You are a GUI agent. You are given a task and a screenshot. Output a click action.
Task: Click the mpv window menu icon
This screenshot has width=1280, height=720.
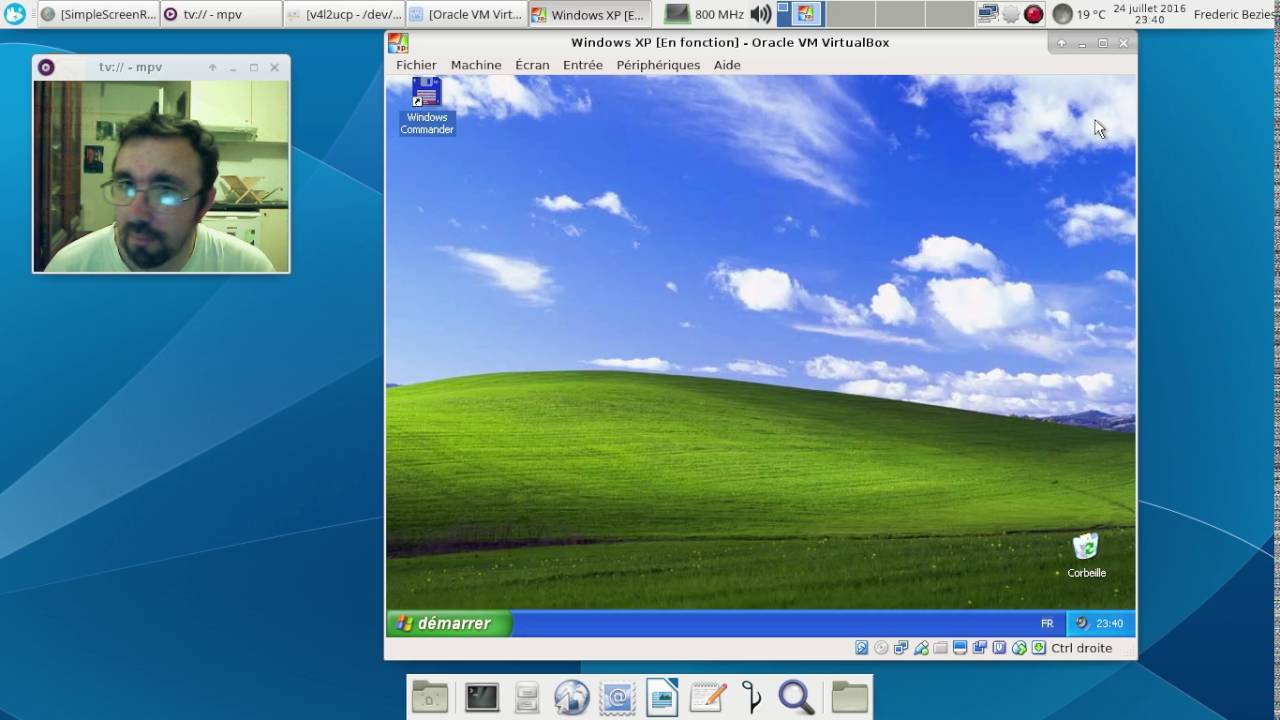click(x=46, y=67)
